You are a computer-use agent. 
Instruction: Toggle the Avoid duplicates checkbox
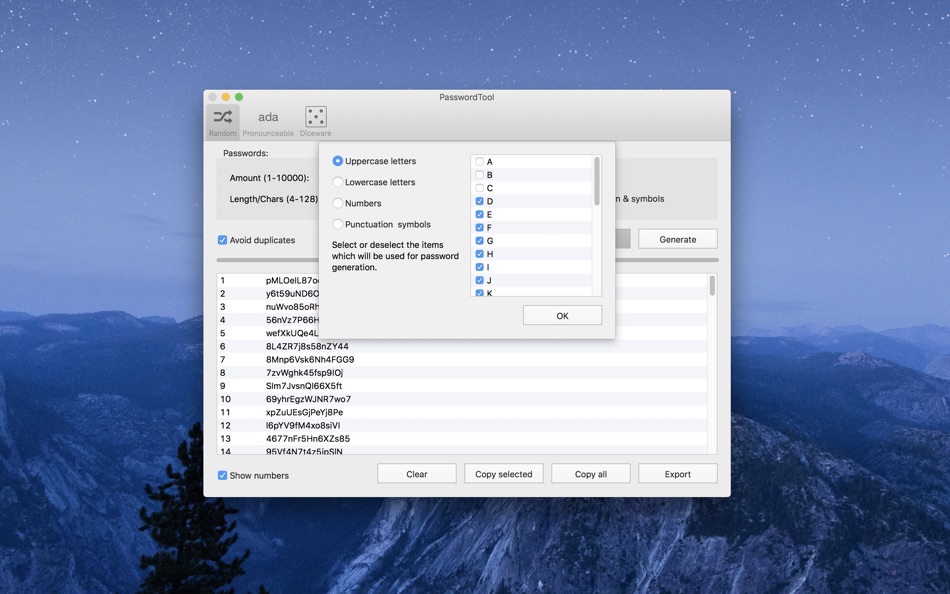(222, 240)
